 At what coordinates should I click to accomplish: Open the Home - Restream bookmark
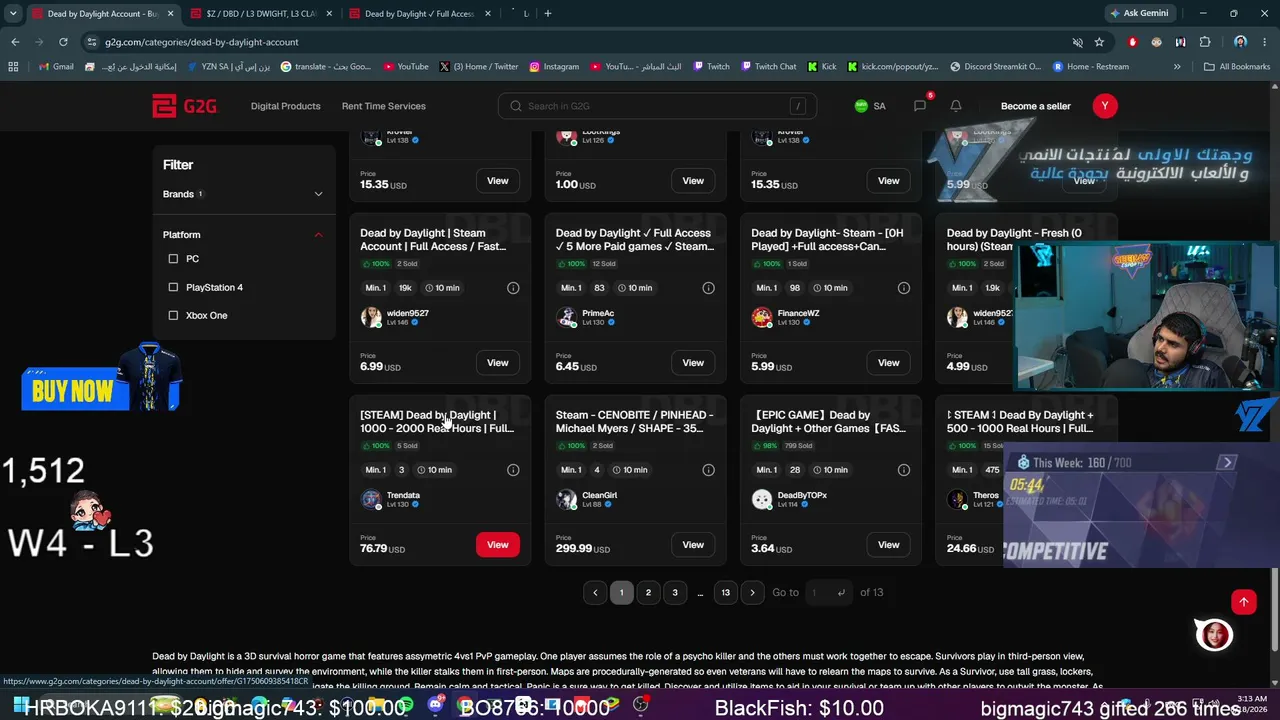[1090, 67]
